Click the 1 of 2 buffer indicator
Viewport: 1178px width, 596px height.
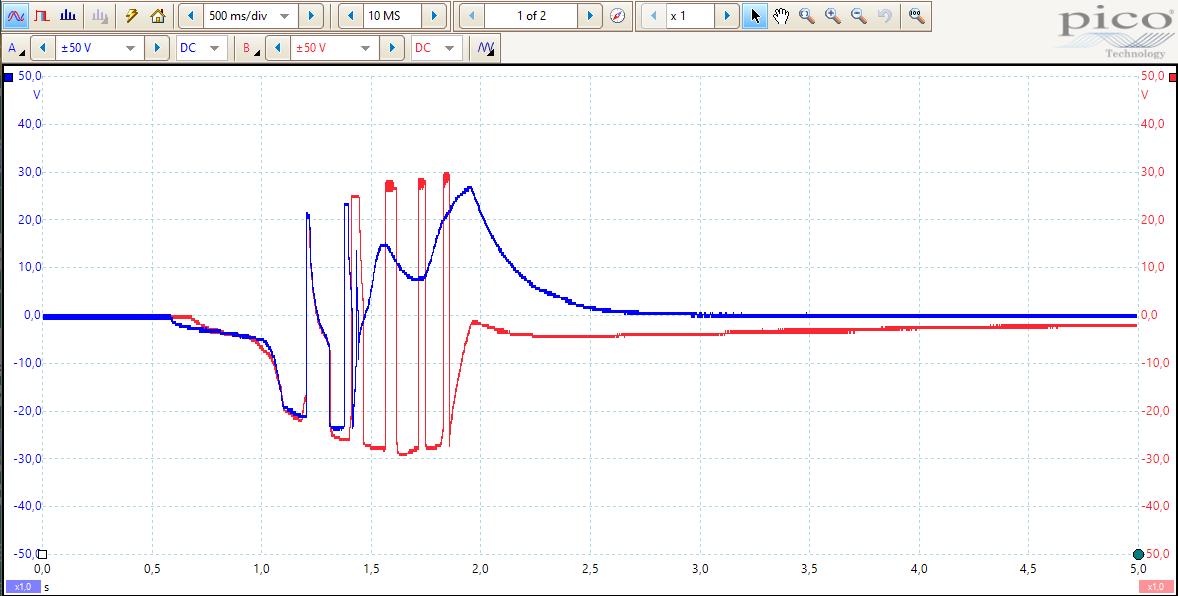point(531,15)
